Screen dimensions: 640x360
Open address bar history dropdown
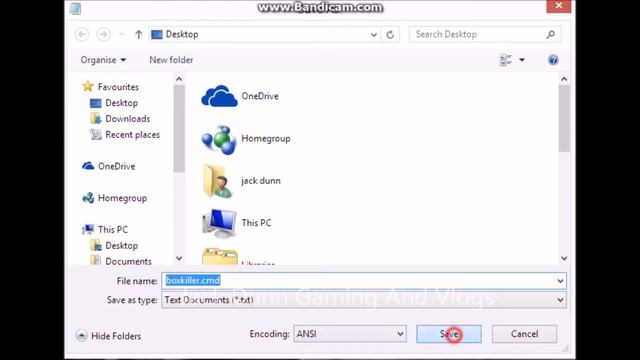point(373,35)
